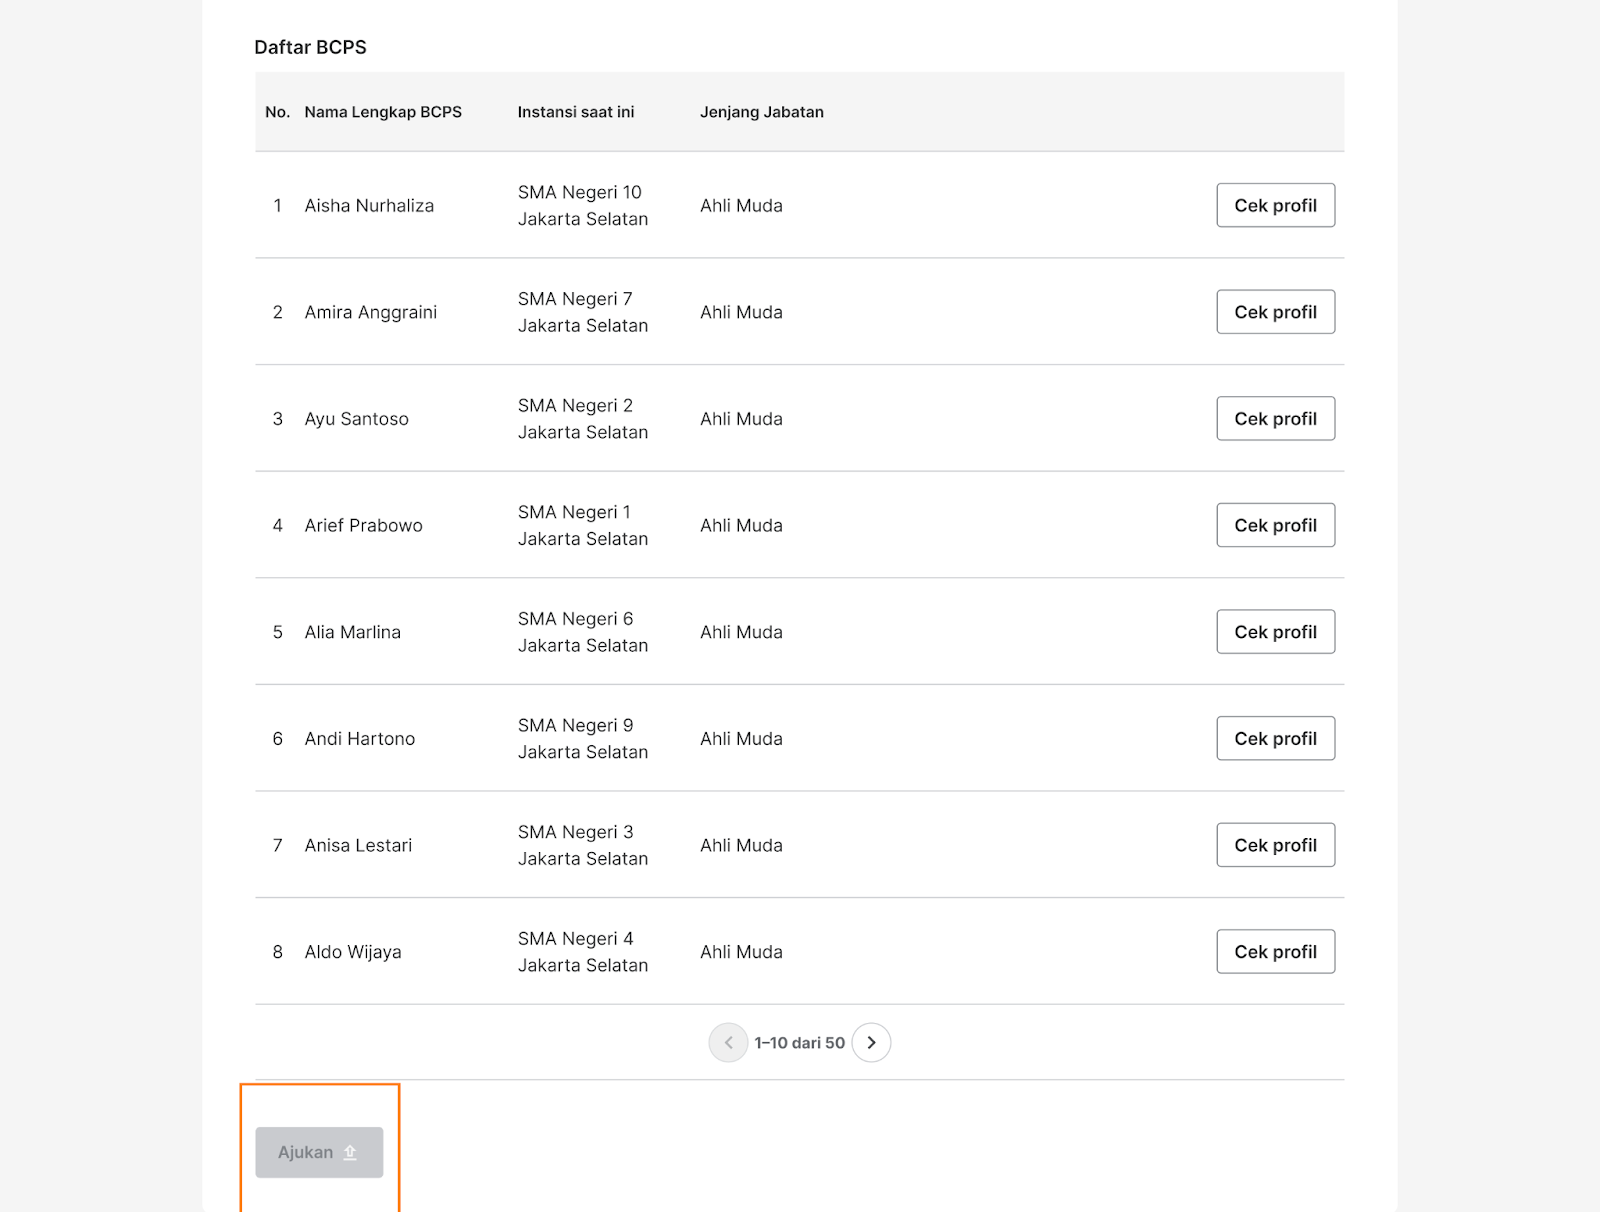1600x1212 pixels.
Task: Select the name Amira Anggraini
Action: [371, 312]
